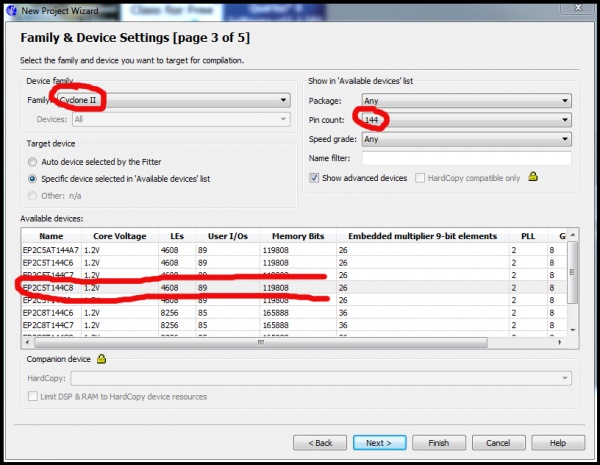Open the Family dropdown showing Cyclone II

point(173,100)
